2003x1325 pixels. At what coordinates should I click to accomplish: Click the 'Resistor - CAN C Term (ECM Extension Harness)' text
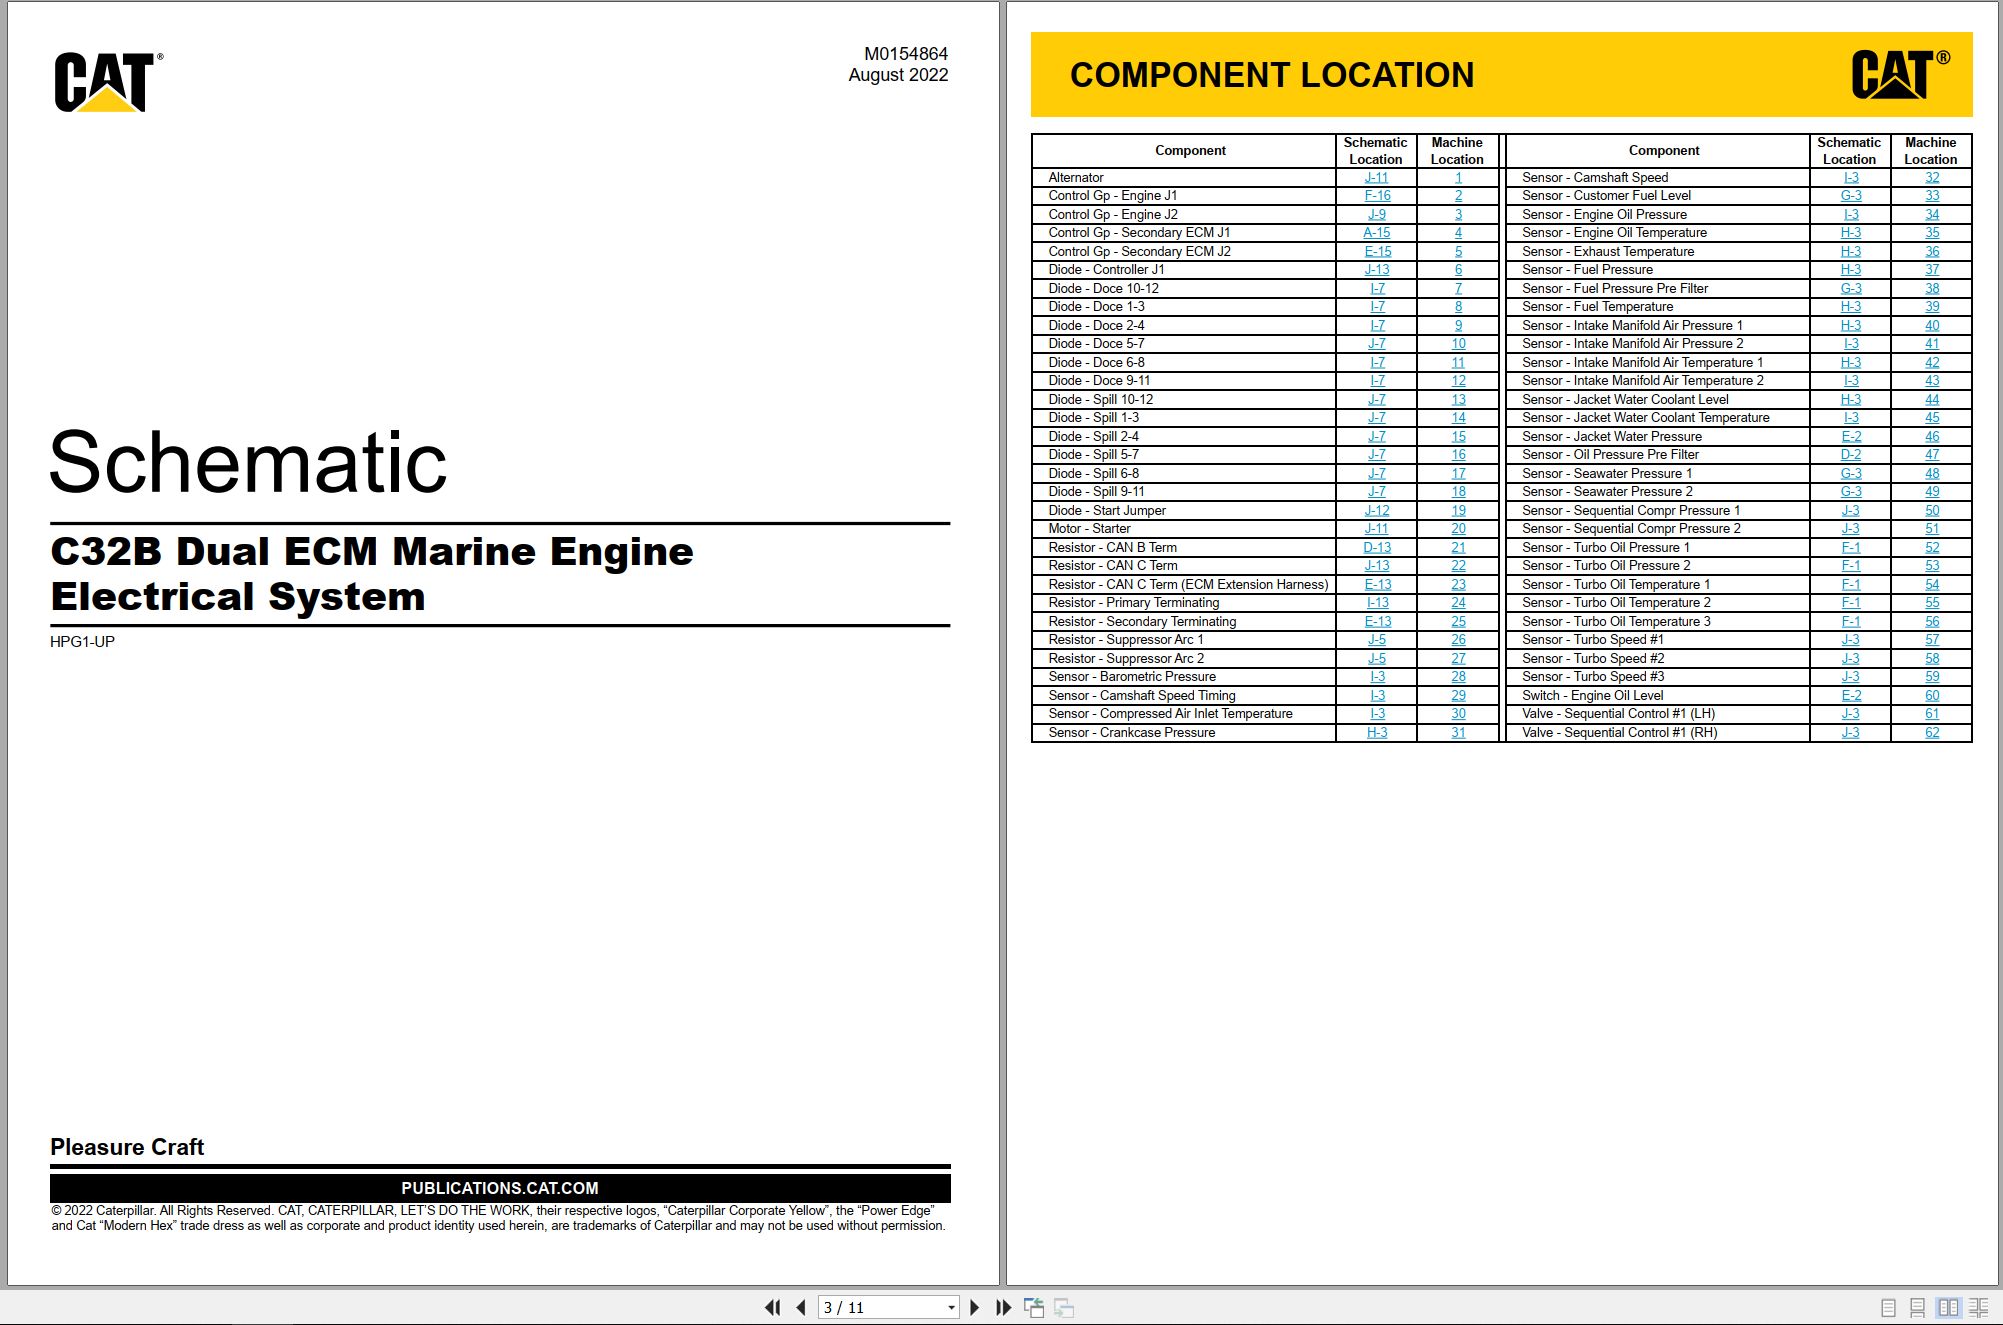click(1188, 585)
